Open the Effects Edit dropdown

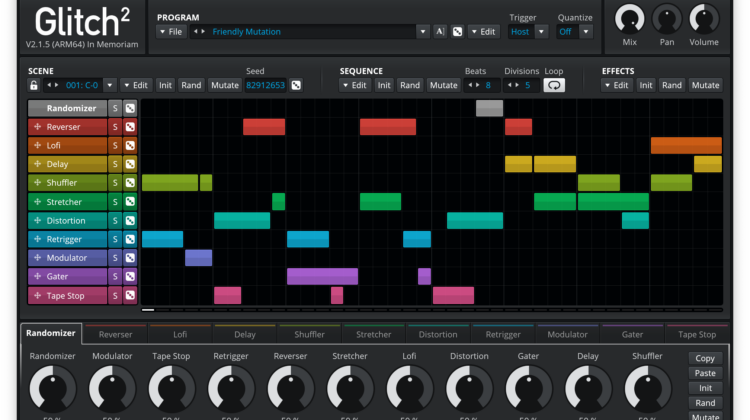tap(617, 85)
